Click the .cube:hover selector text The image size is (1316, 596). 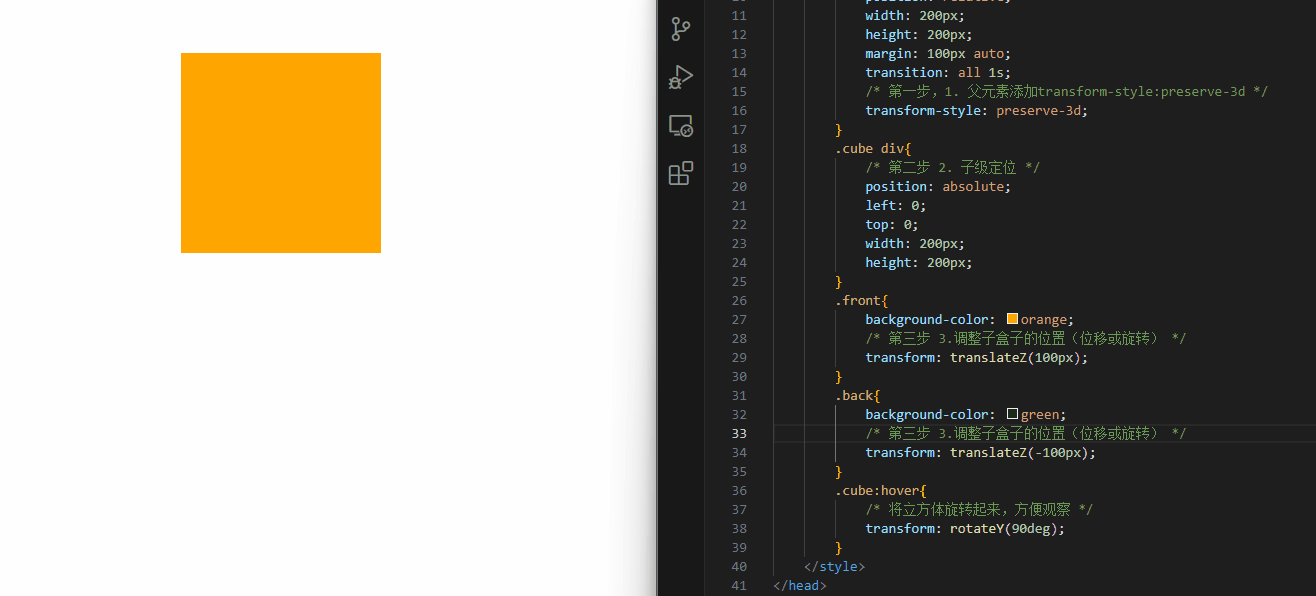[x=878, y=490]
